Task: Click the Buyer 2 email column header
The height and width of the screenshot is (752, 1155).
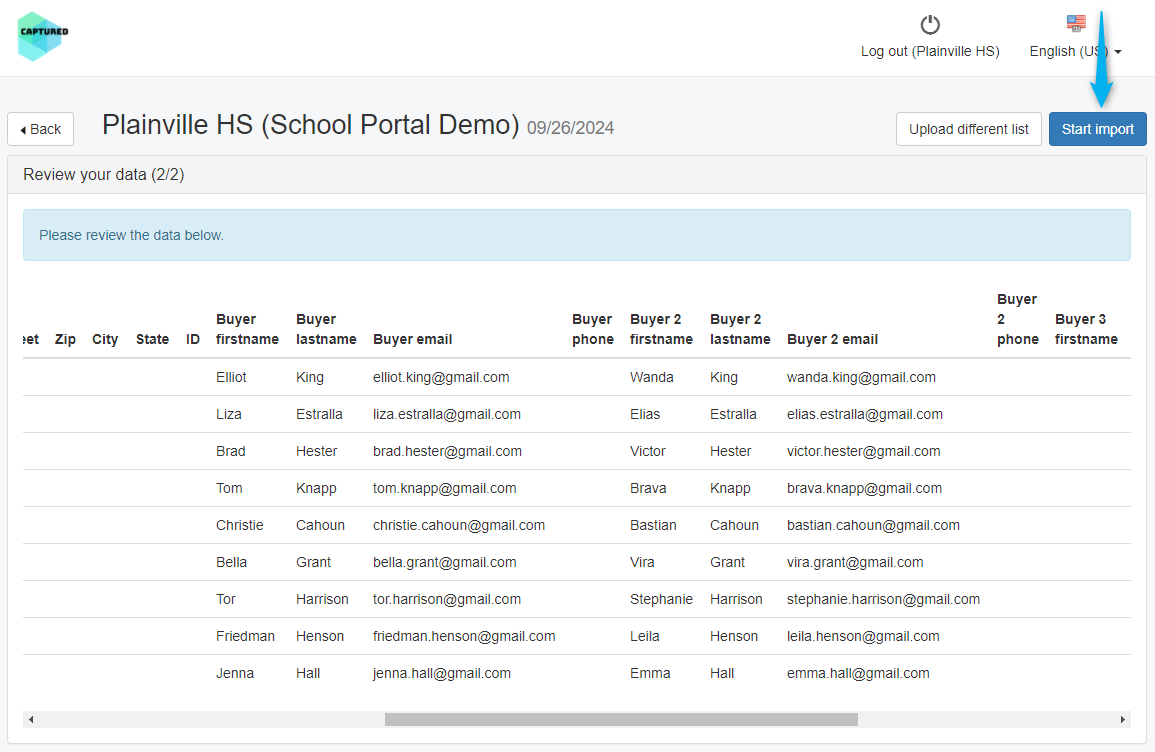Action: 832,339
